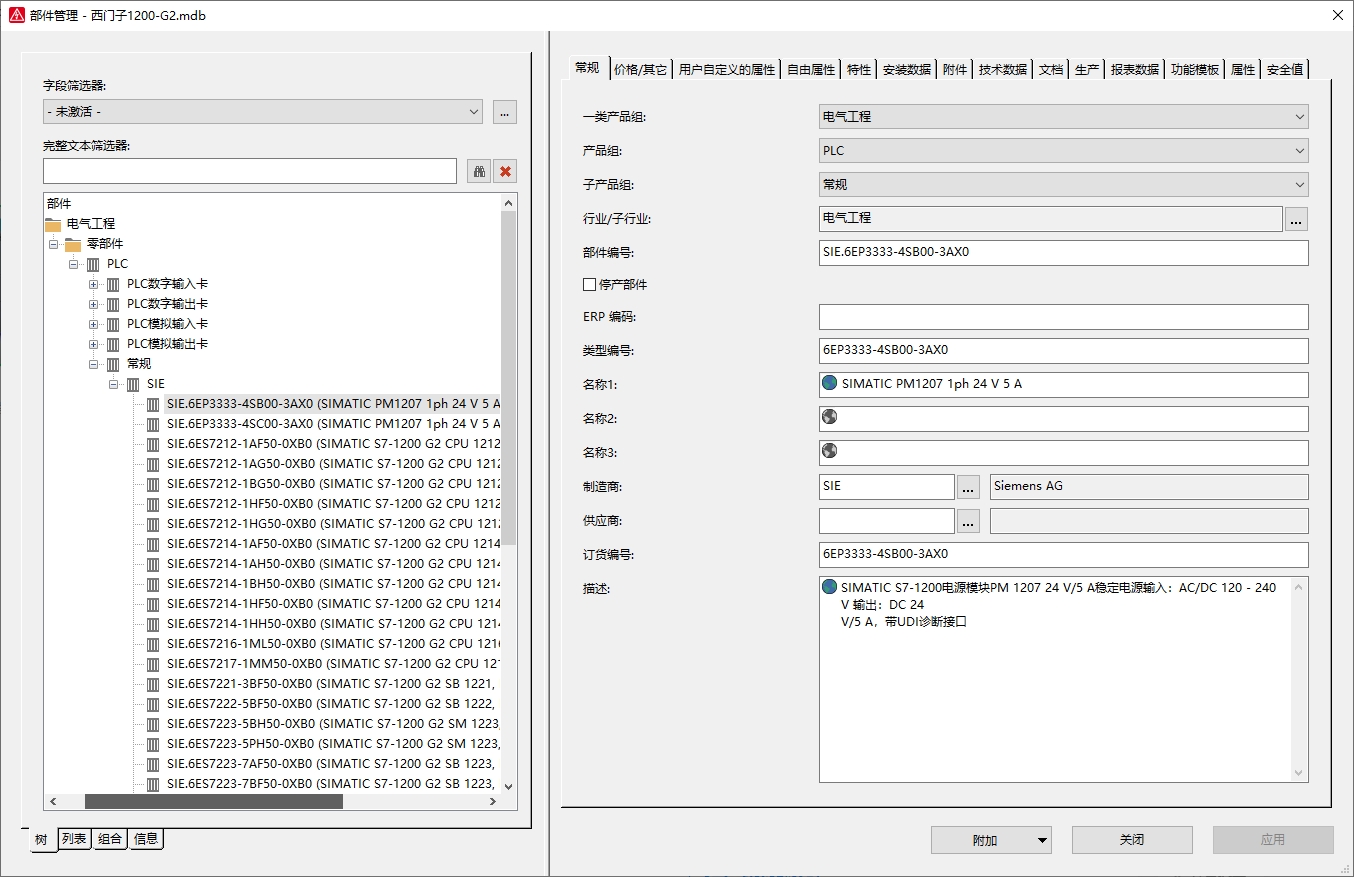The image size is (1354, 877).
Task: Switch to the 列表 view tab
Action: pyautogui.click(x=74, y=839)
